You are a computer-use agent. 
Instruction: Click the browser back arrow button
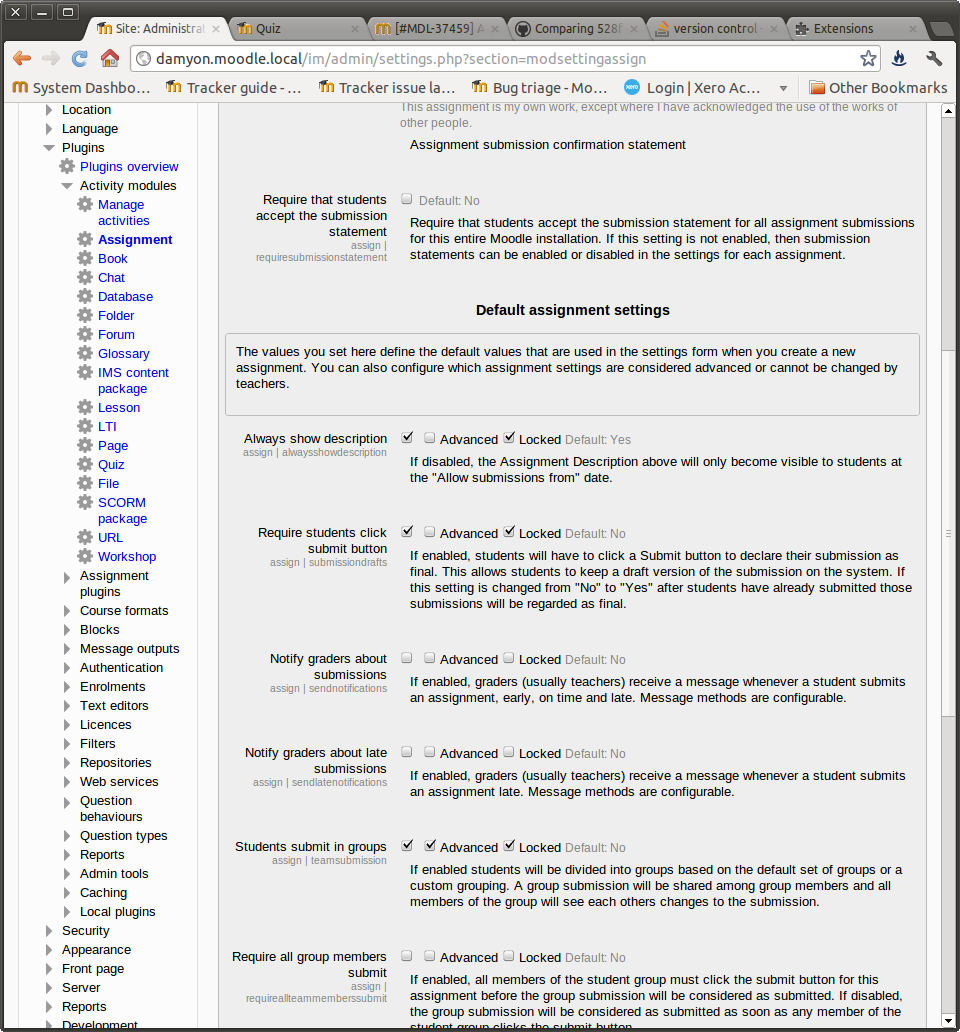tap(22, 59)
